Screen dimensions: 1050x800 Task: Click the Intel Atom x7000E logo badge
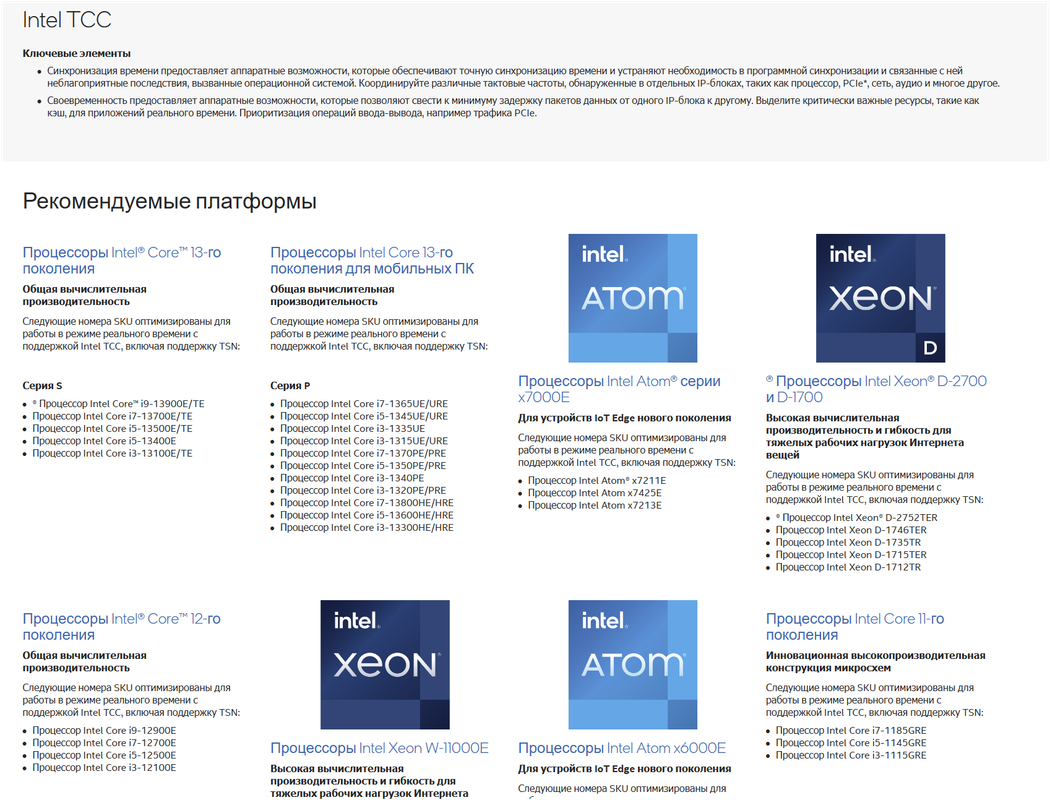coord(633,298)
